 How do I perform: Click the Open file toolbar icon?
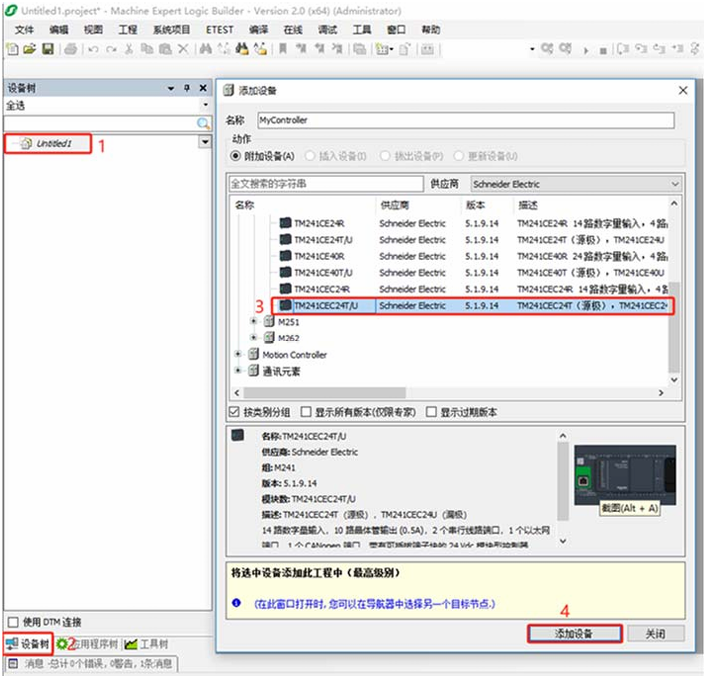[29, 49]
